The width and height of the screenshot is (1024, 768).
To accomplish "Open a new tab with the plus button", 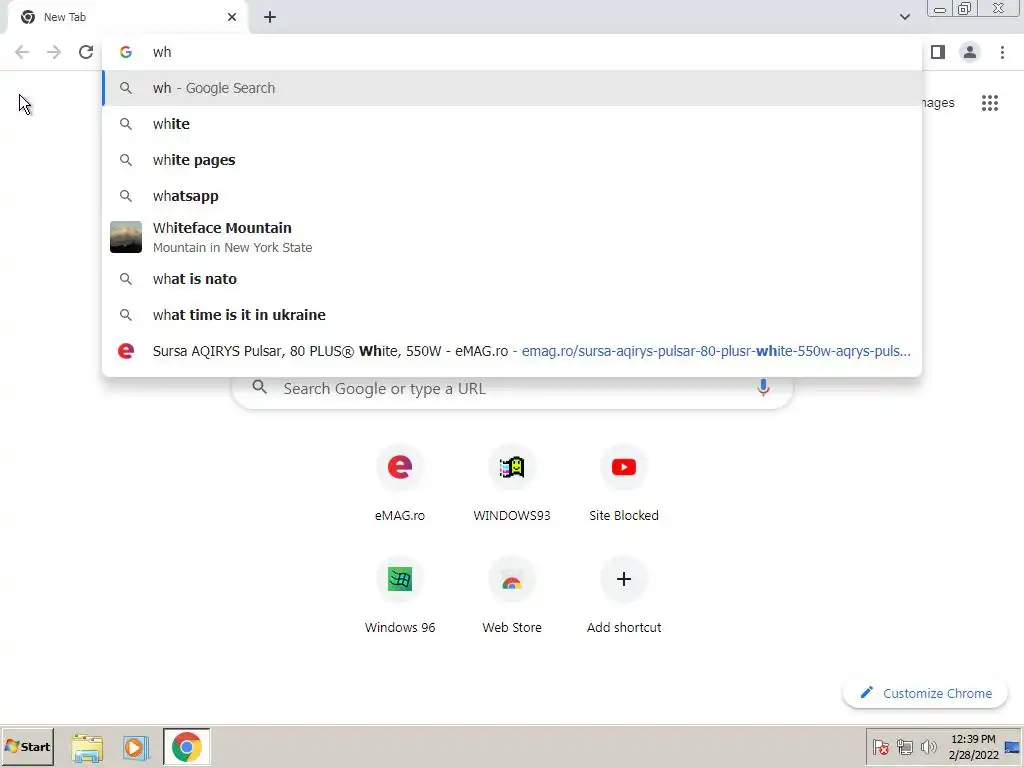I will tap(270, 17).
